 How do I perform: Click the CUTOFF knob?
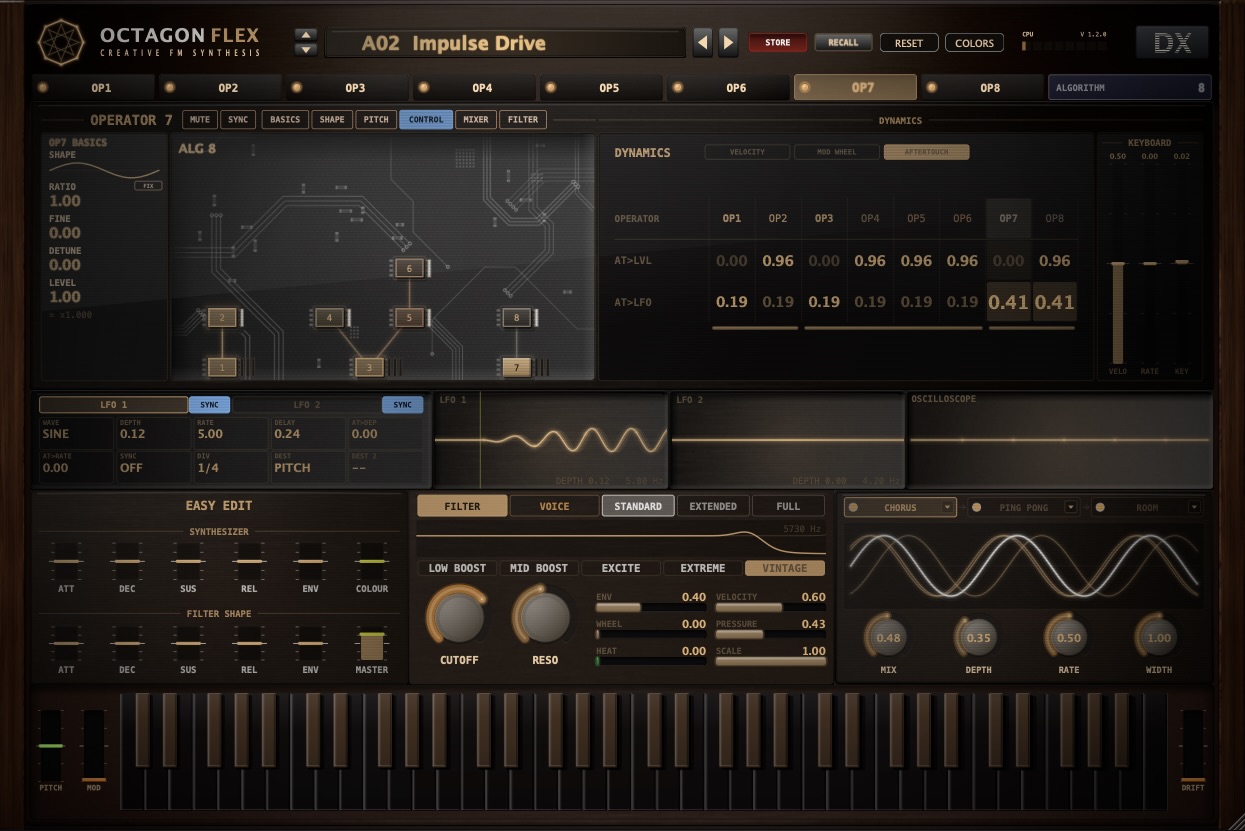pos(459,616)
